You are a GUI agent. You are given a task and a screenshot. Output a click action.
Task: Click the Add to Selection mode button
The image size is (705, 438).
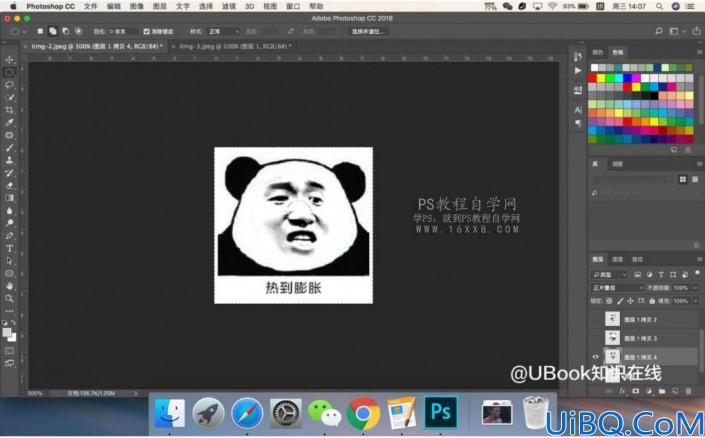click(x=53, y=31)
